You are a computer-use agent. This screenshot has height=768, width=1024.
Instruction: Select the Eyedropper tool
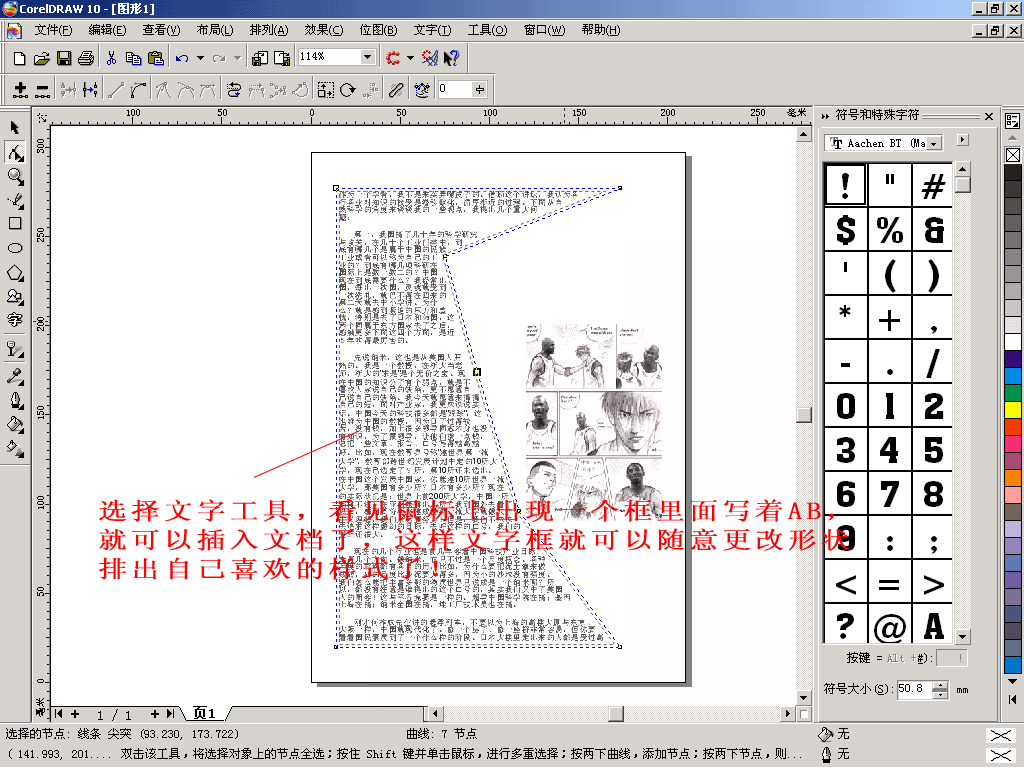click(x=15, y=376)
